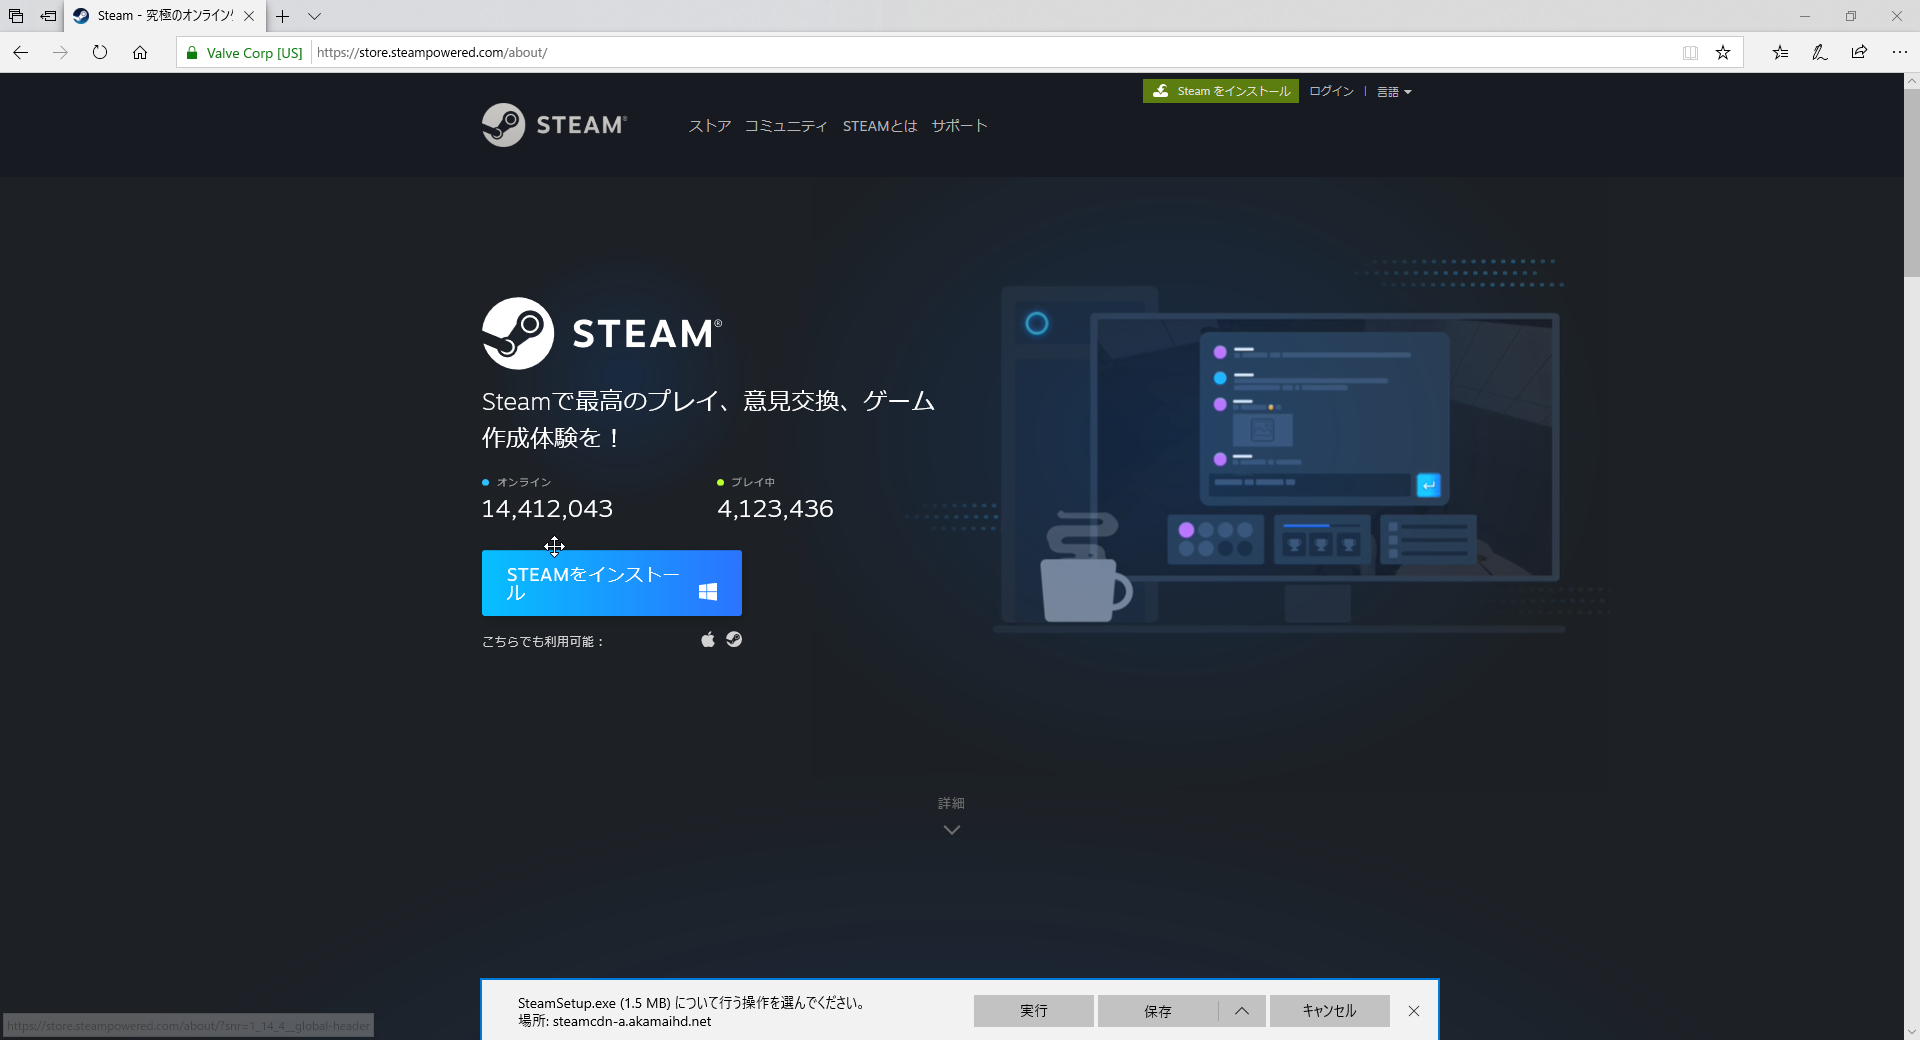Click the page vertical scrollbar thumb
1920x1040 pixels.
pos(1912,183)
